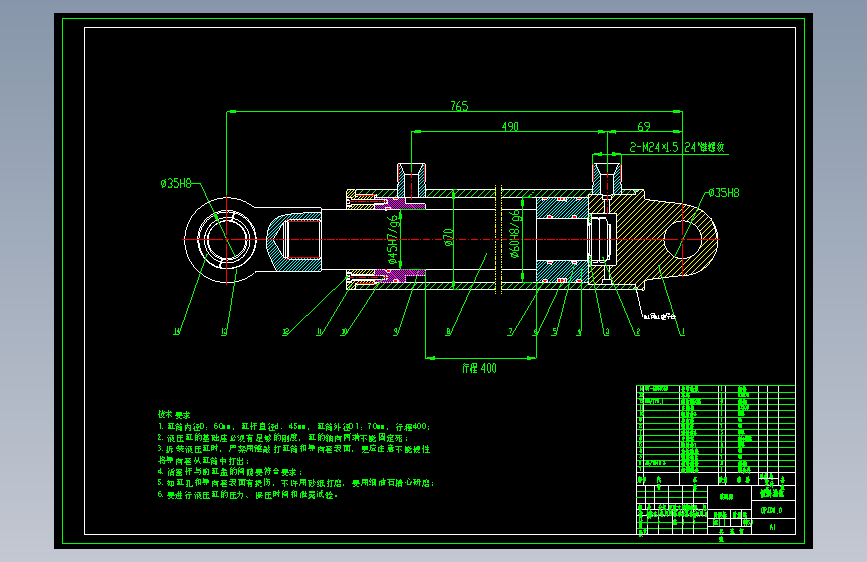867x562 pixels.
Task: Click the A1 sheet size cell
Action: coord(772,527)
